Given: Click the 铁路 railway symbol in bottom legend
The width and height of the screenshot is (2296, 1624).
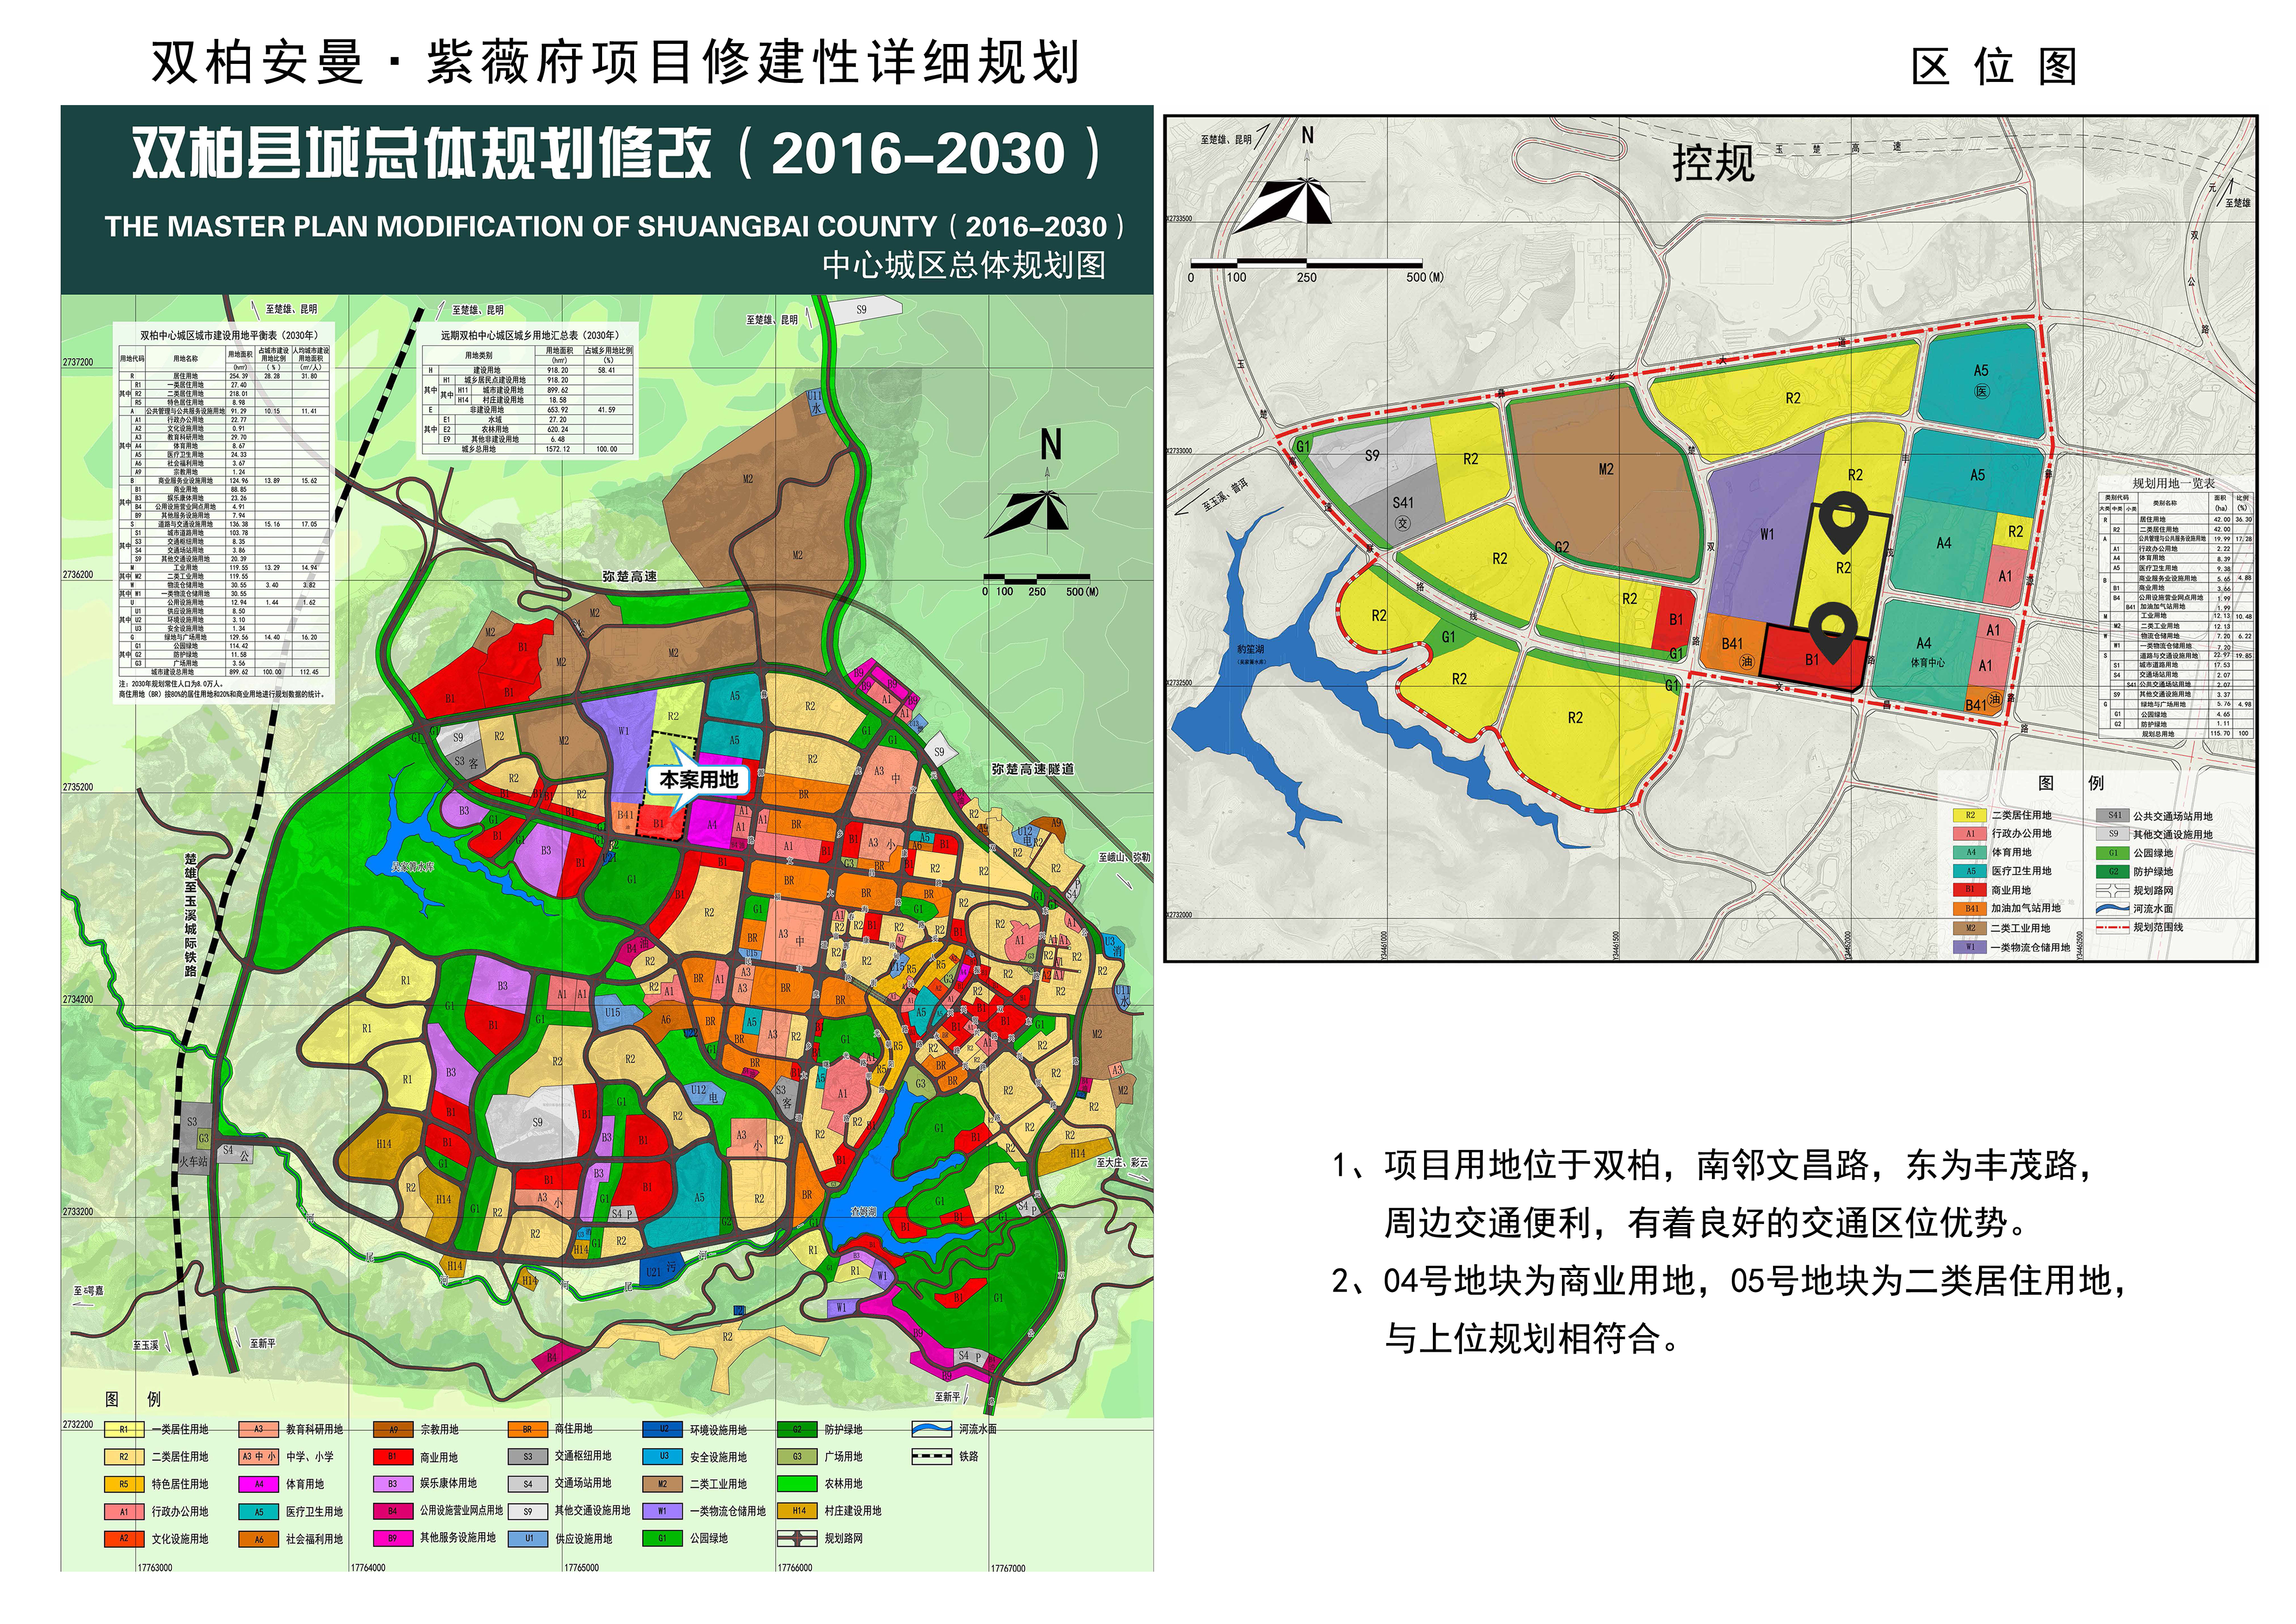Looking at the screenshot, I should [x=931, y=1456].
